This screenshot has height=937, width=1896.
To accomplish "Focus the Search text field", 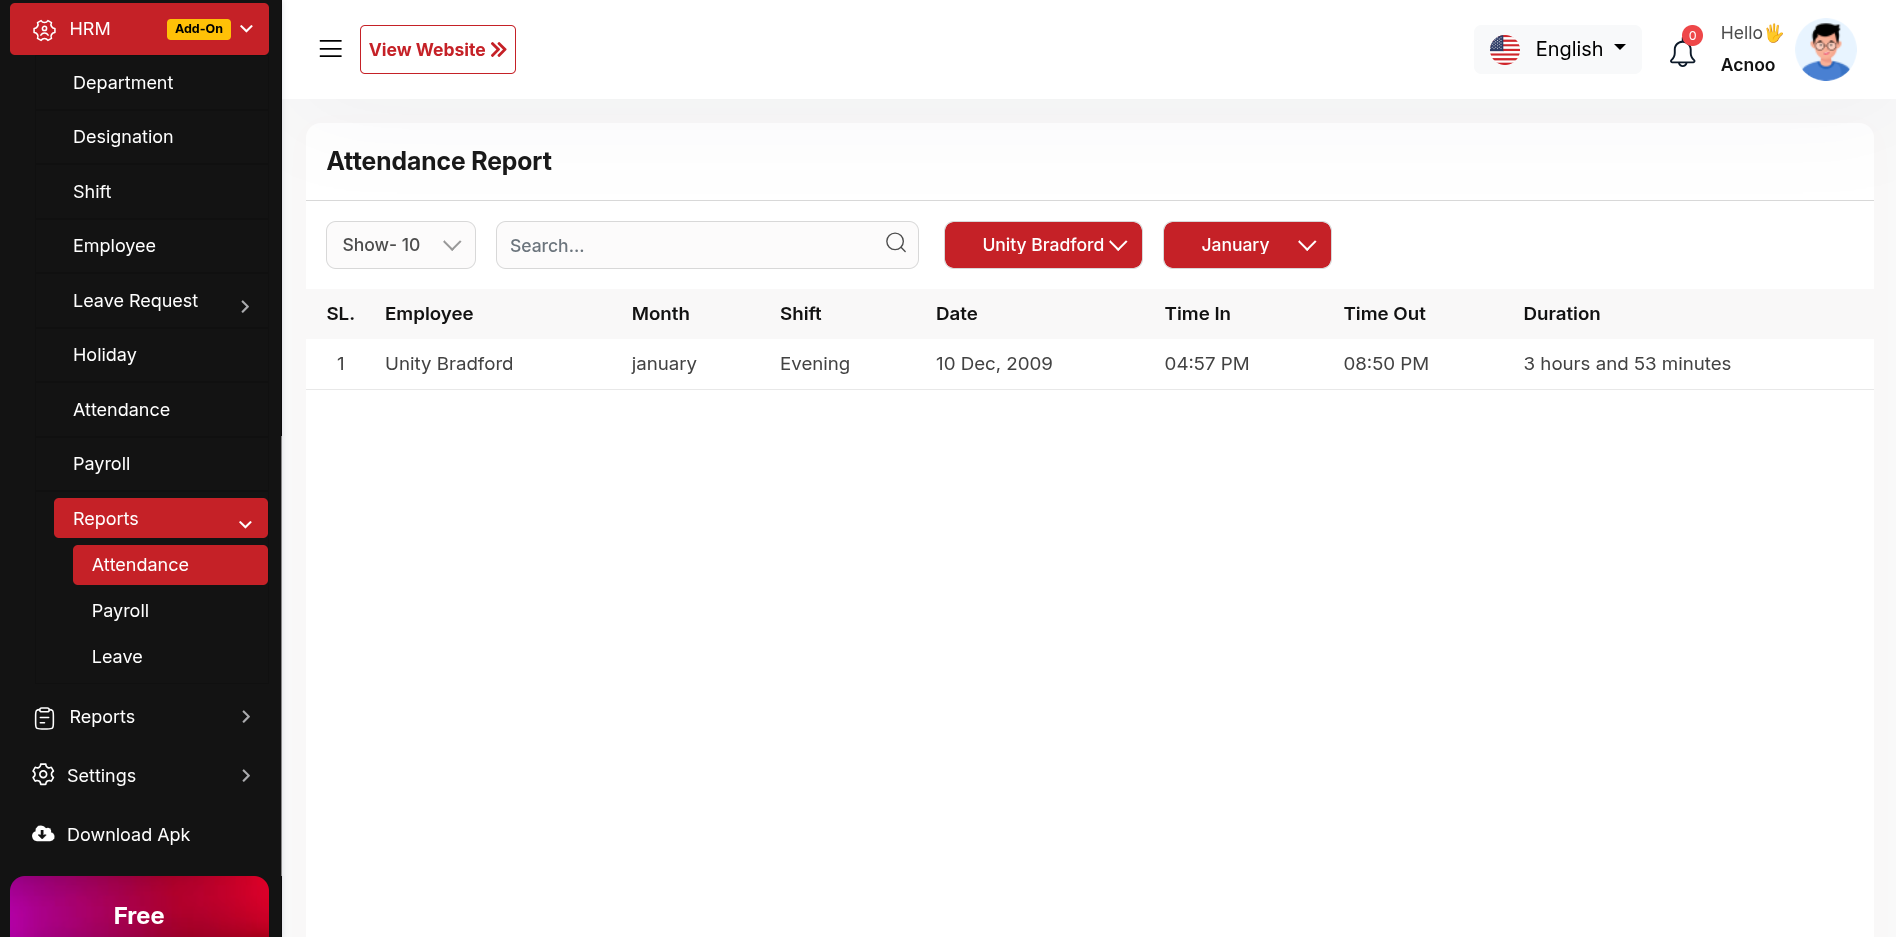I will 690,245.
